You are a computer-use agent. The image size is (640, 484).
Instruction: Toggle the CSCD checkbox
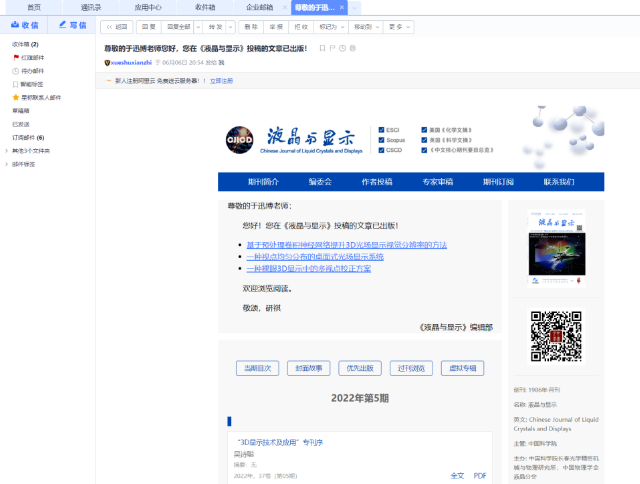pyautogui.click(x=380, y=150)
